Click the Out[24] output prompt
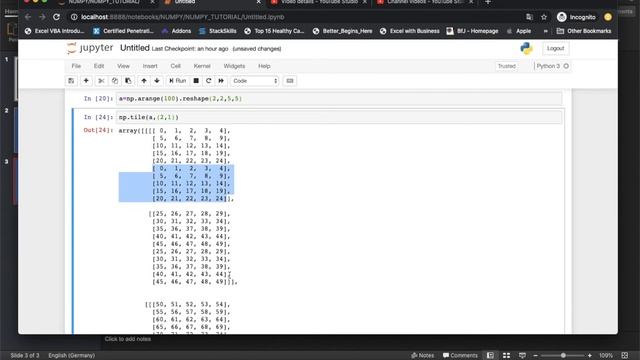Viewport: 640px width, 360px height. point(98,130)
